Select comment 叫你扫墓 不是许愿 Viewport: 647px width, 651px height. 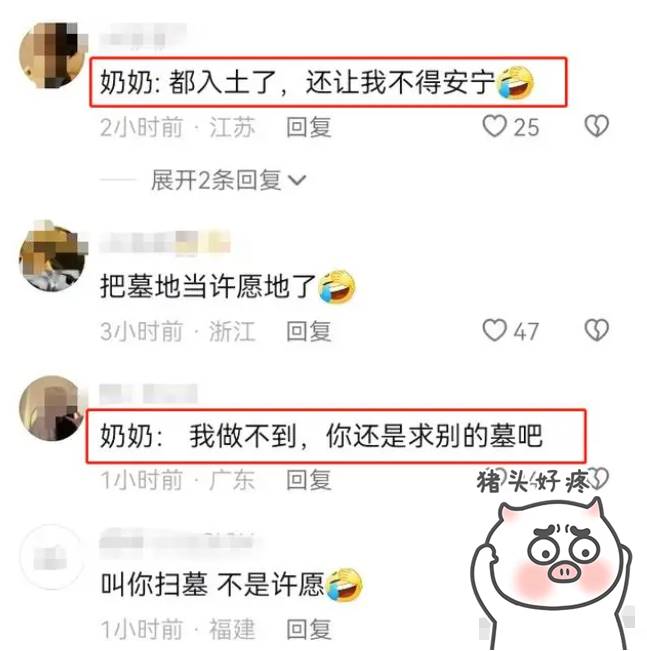tap(212, 584)
